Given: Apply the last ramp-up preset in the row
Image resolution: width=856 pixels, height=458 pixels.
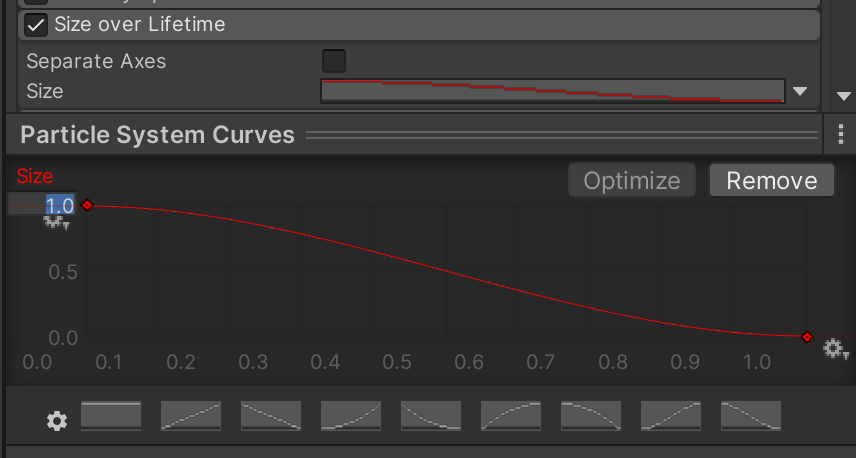Looking at the screenshot, I should (x=671, y=416).
